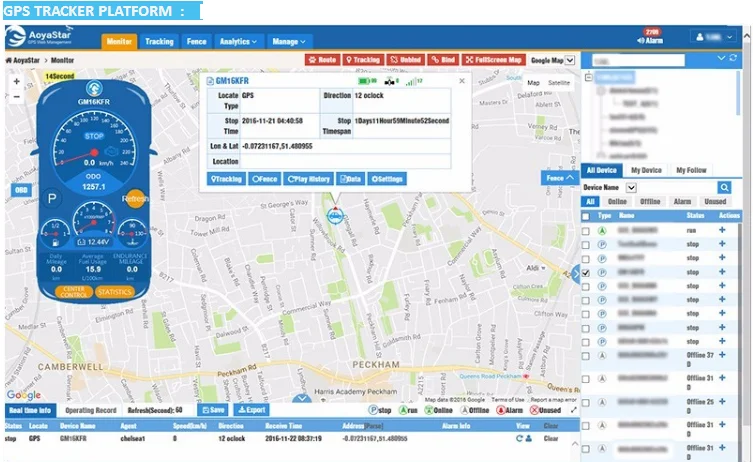Click the OBD tab beside the dashboard

click(x=21, y=189)
